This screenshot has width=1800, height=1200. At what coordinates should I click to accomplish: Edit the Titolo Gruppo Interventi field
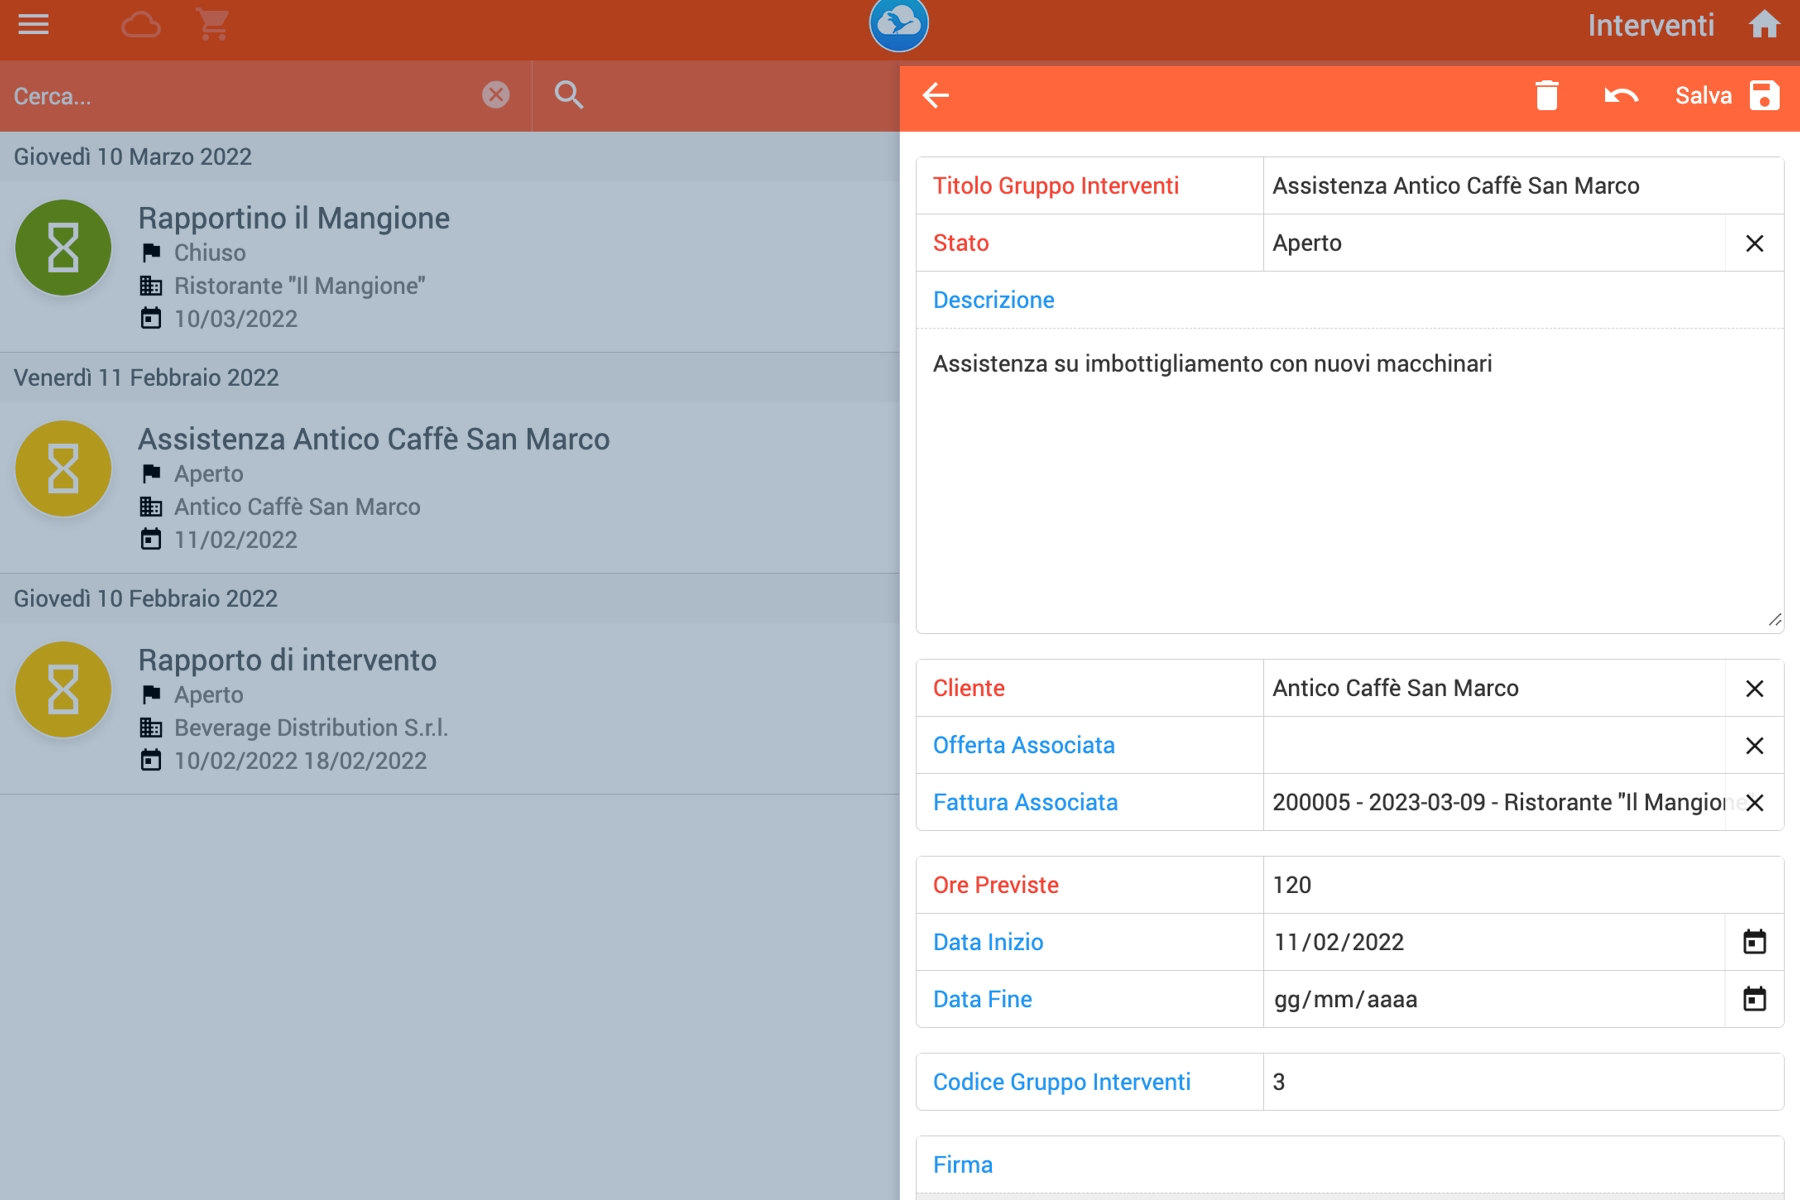point(1522,186)
